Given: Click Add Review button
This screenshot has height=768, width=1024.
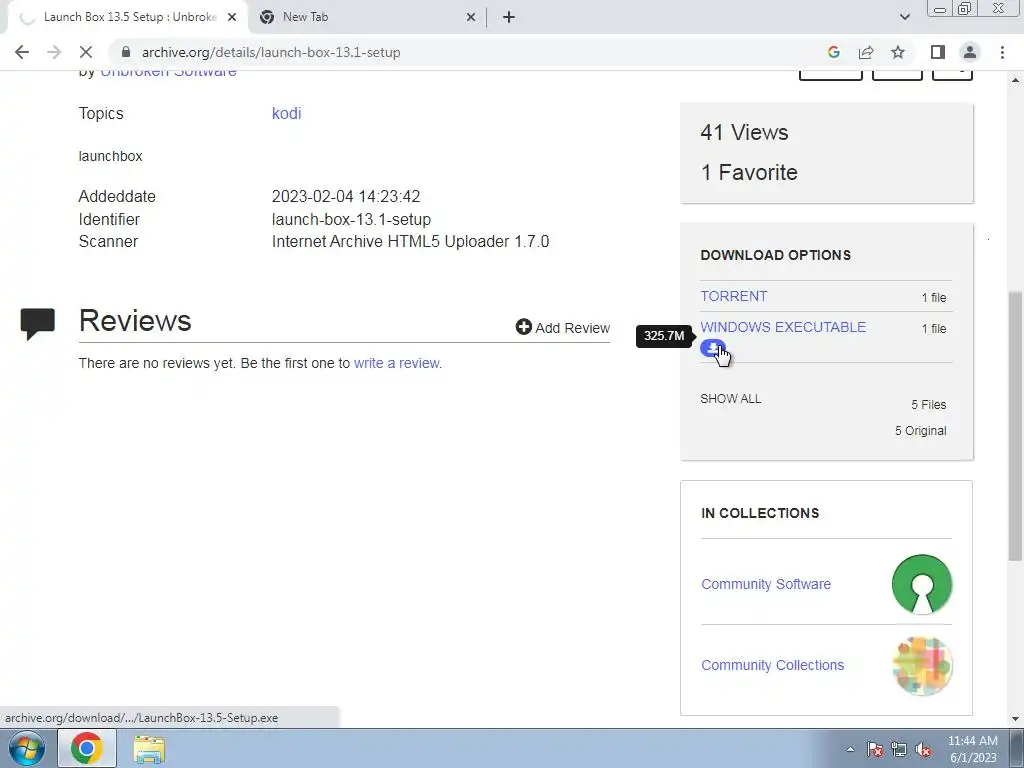Looking at the screenshot, I should [x=563, y=327].
